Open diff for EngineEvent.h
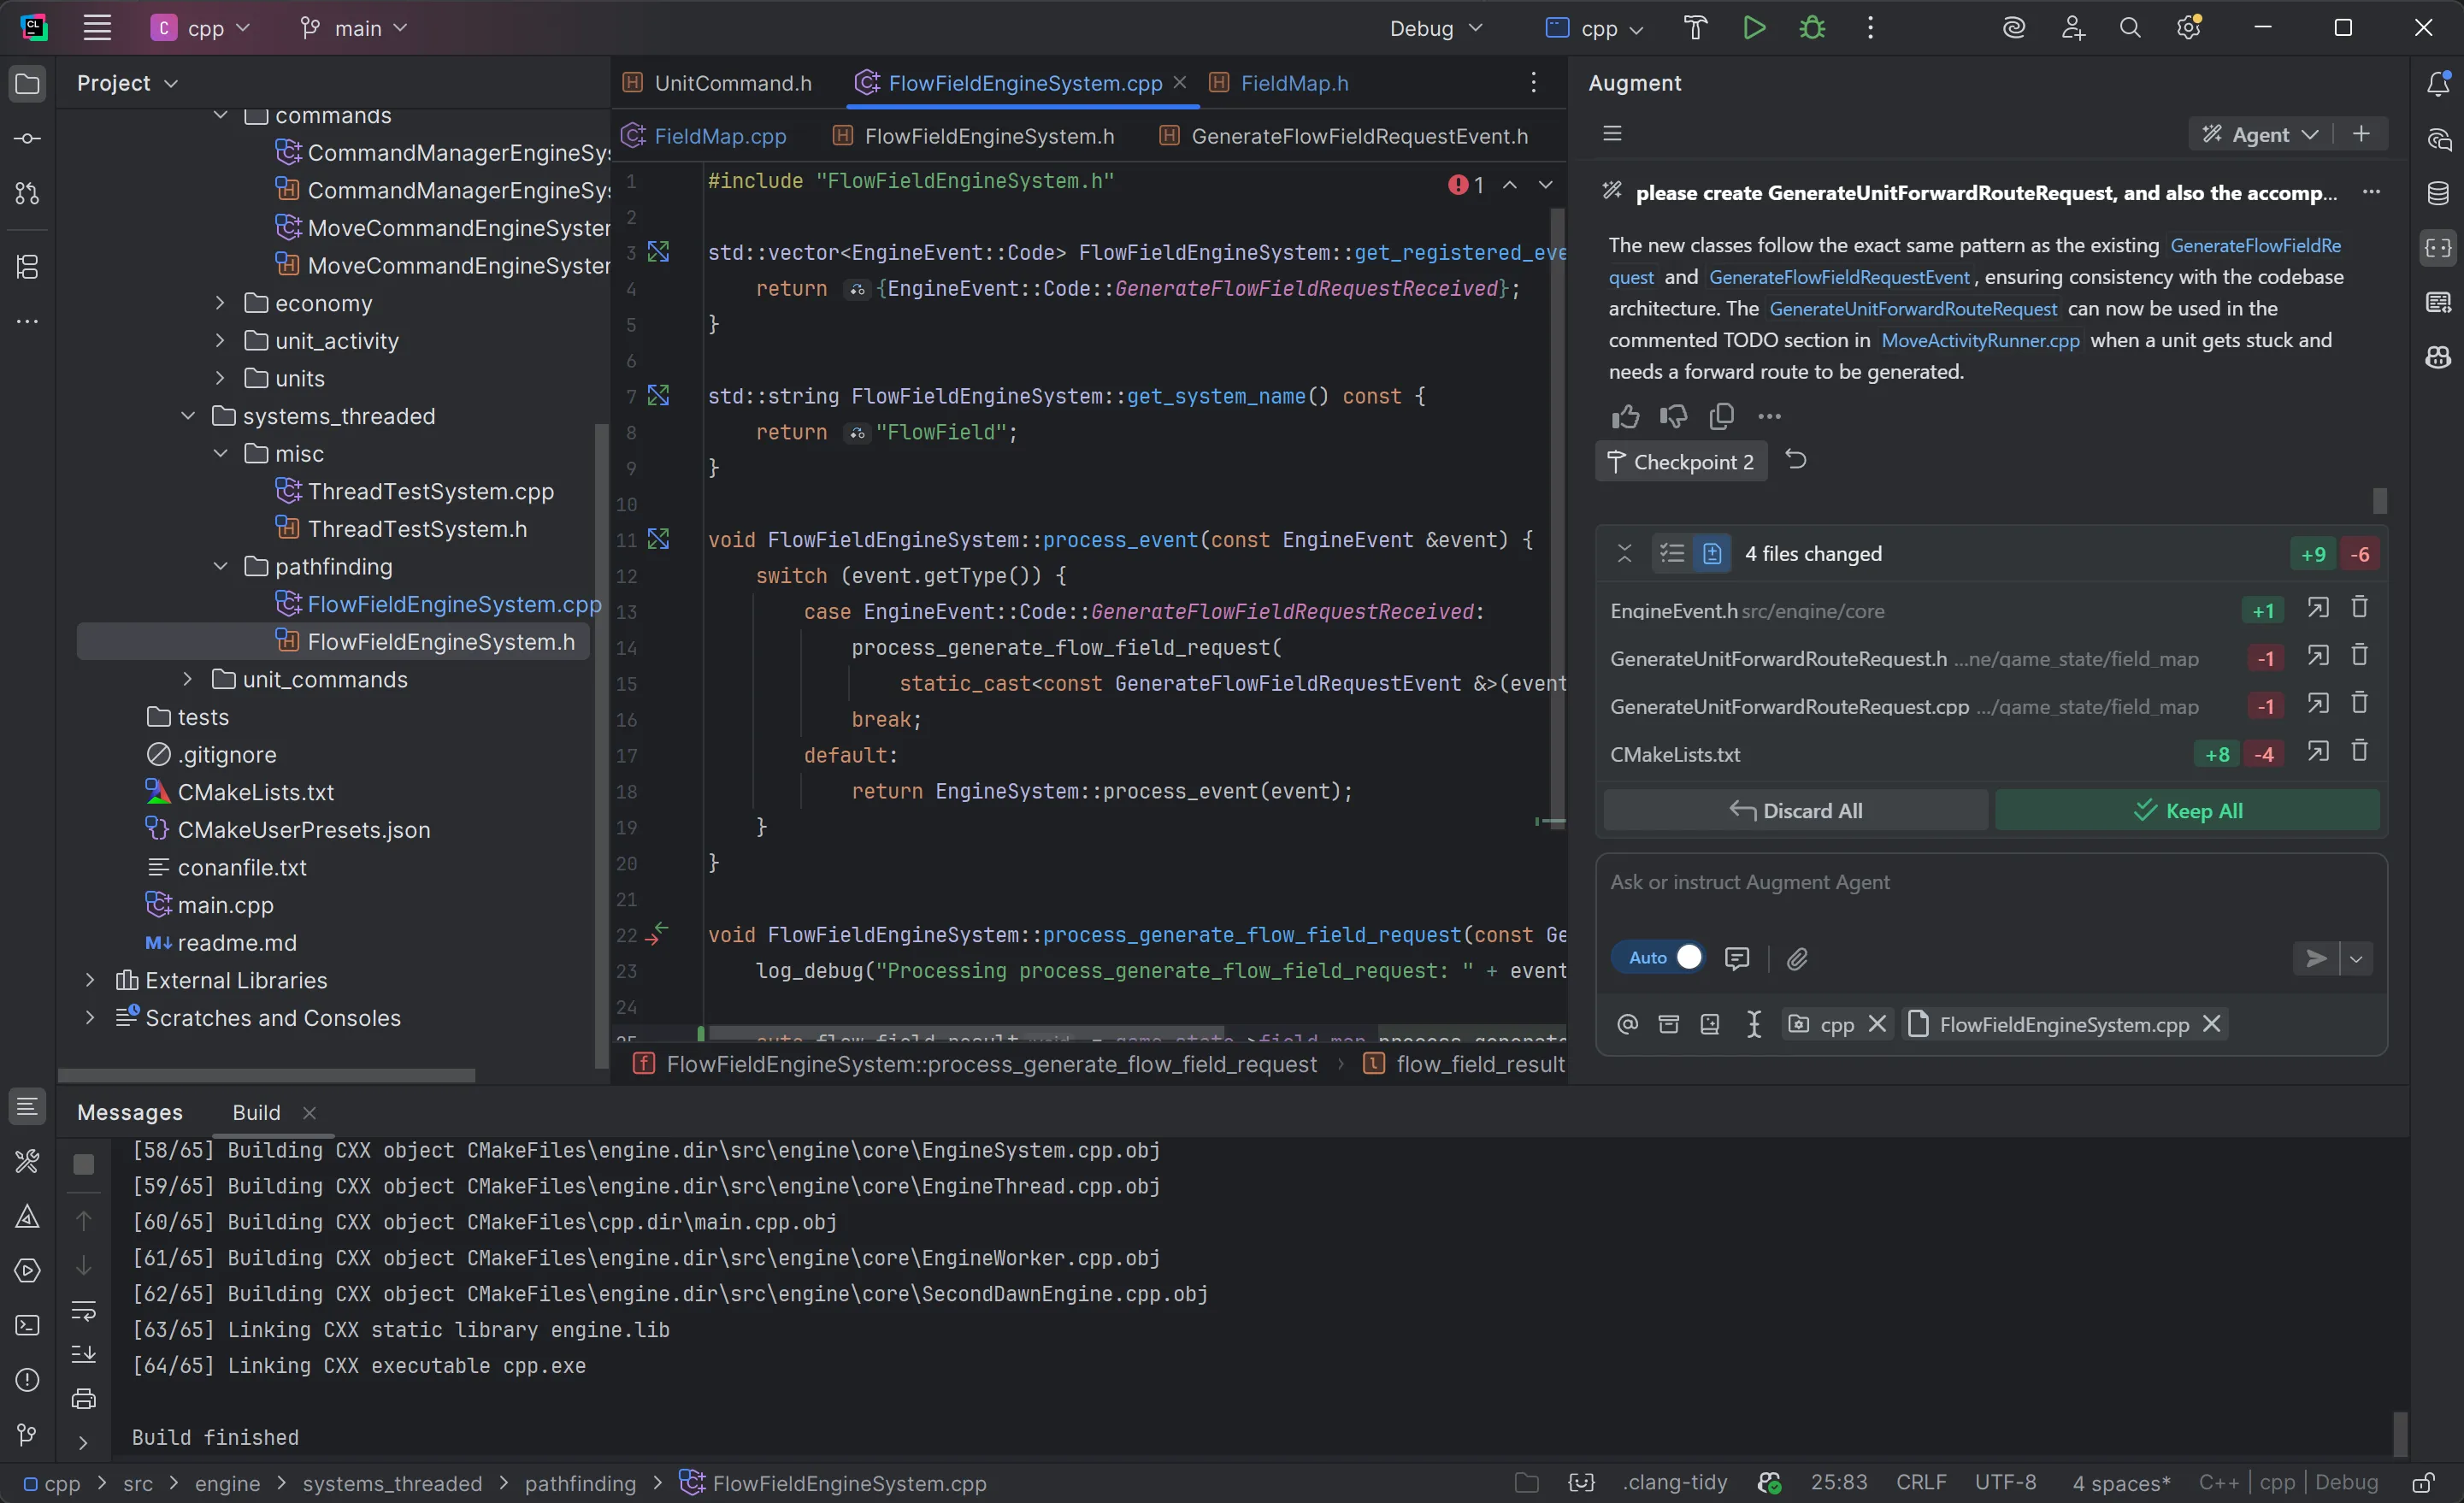 (2318, 608)
